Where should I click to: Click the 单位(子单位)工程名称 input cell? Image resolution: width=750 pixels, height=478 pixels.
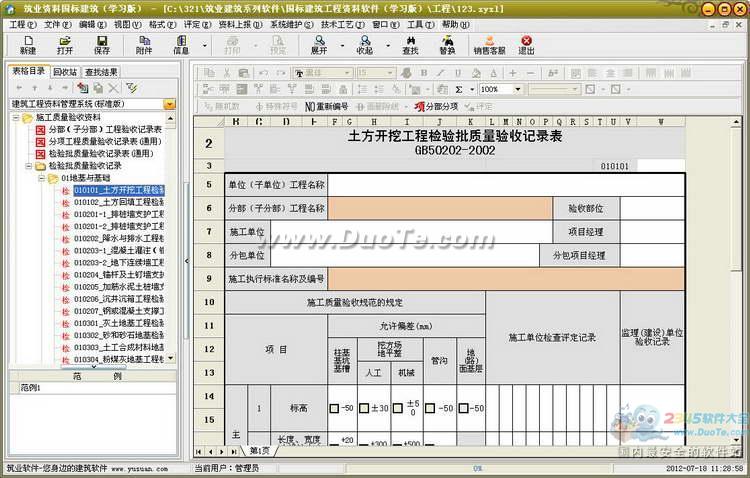pyautogui.click(x=506, y=185)
